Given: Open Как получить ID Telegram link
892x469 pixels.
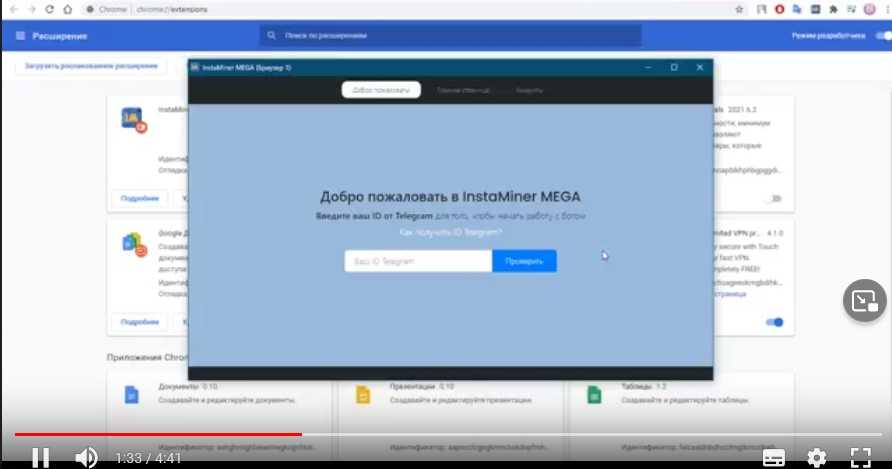Looking at the screenshot, I should tap(450, 232).
